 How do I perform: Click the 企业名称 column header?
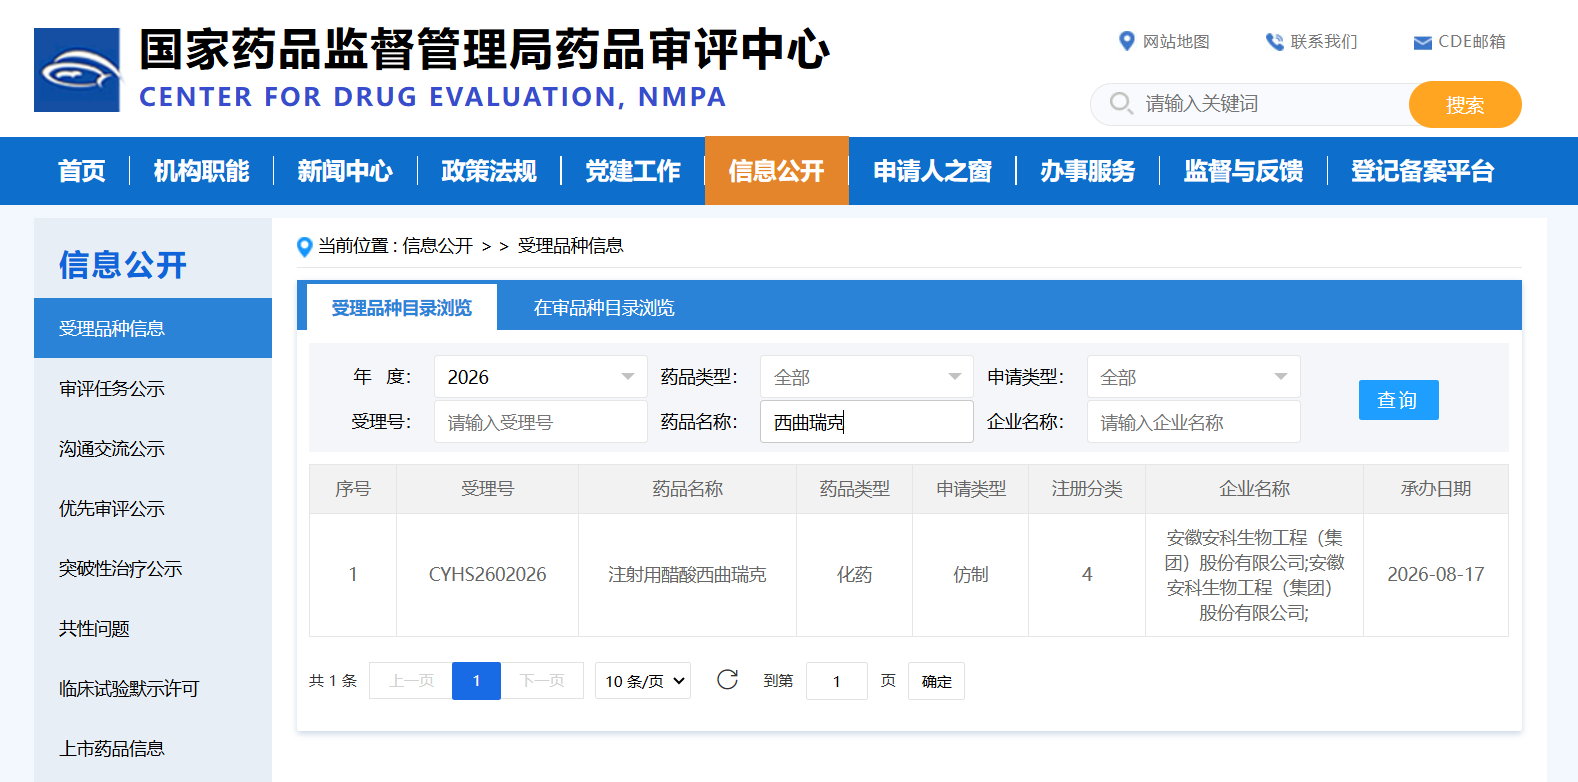click(x=1255, y=489)
